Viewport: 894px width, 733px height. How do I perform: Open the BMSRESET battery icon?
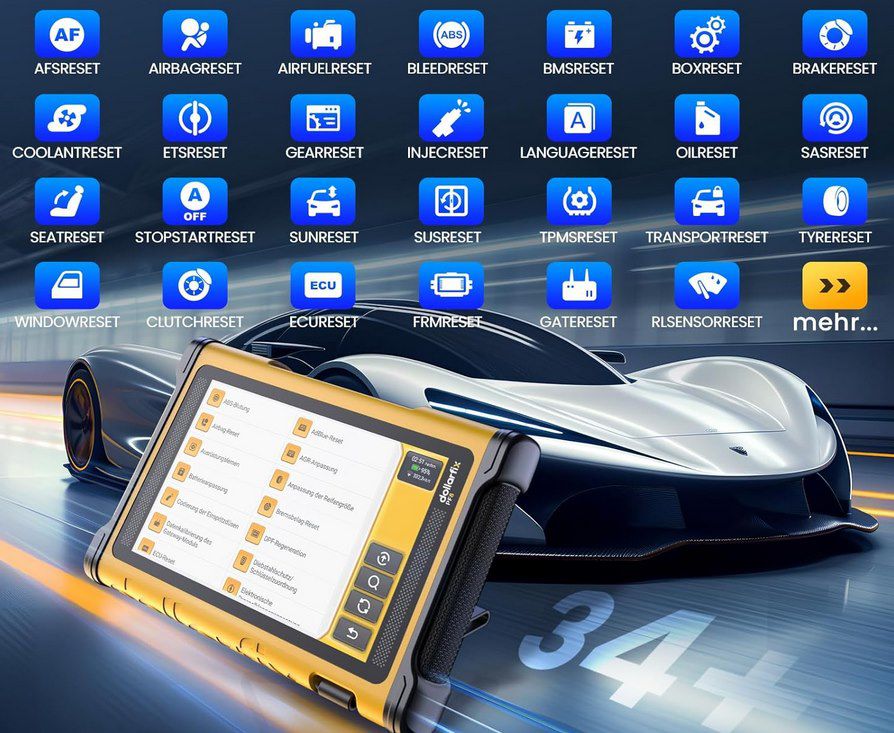pyautogui.click(x=579, y=35)
